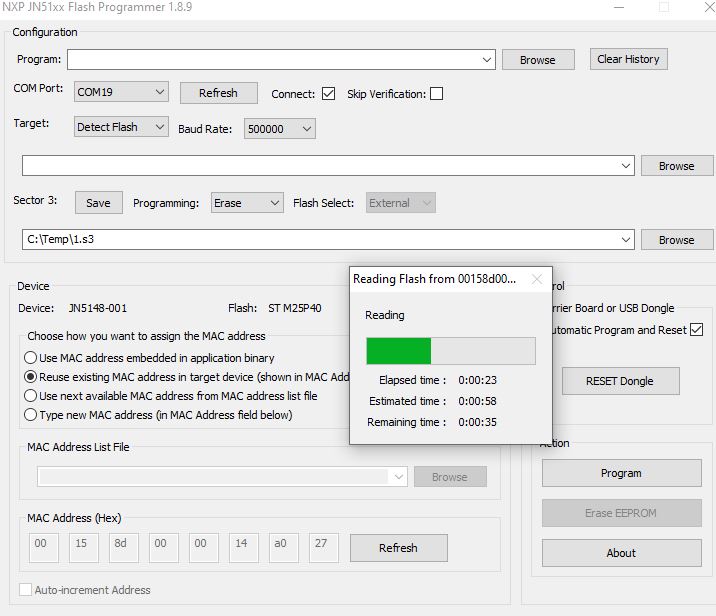Click the MAC address byte field a0

pyautogui.click(x=284, y=548)
